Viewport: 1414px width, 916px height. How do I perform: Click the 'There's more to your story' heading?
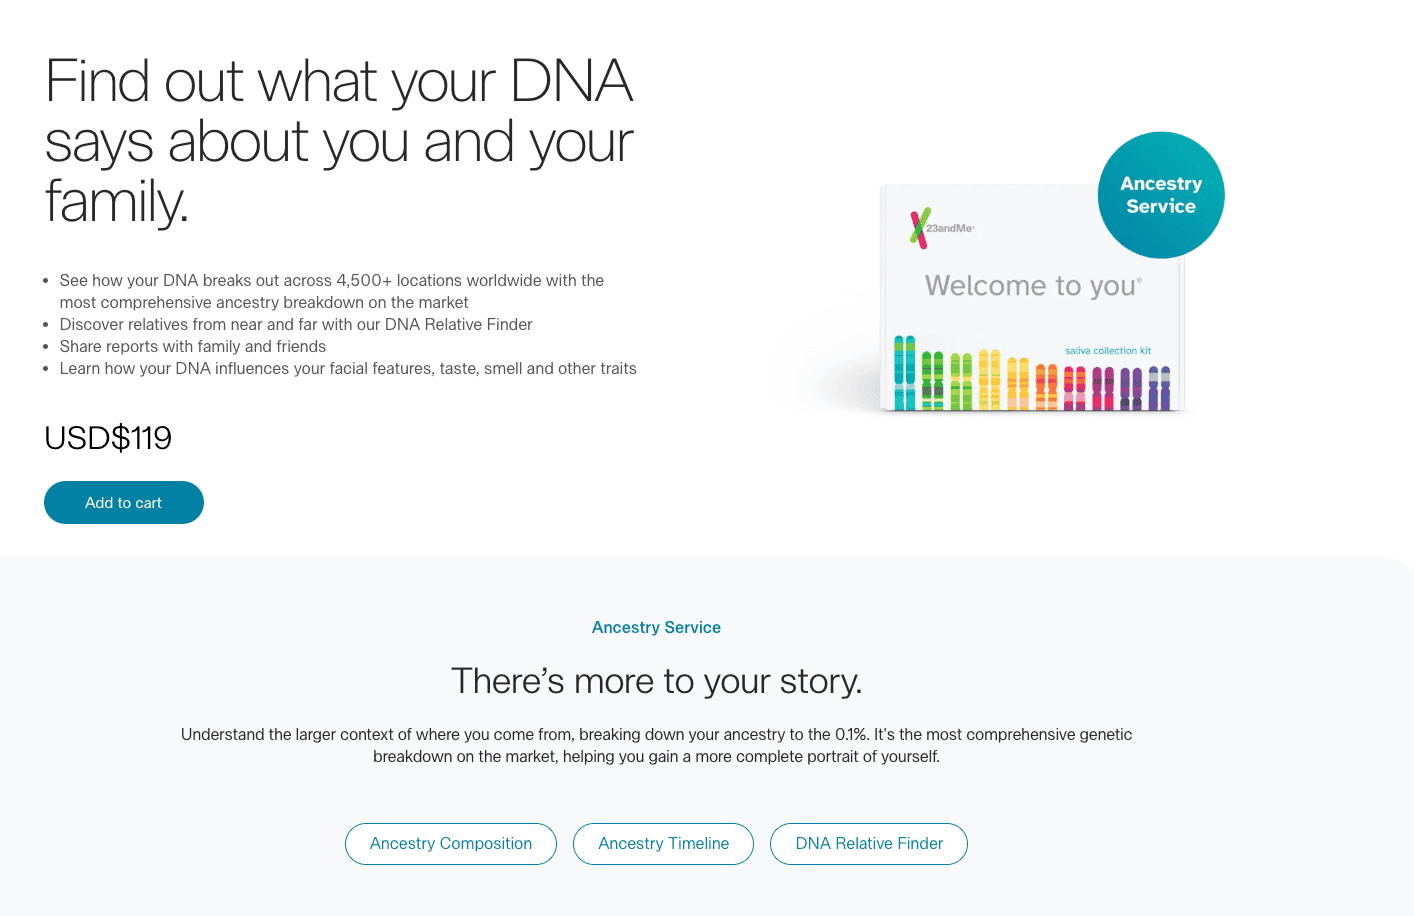point(656,681)
